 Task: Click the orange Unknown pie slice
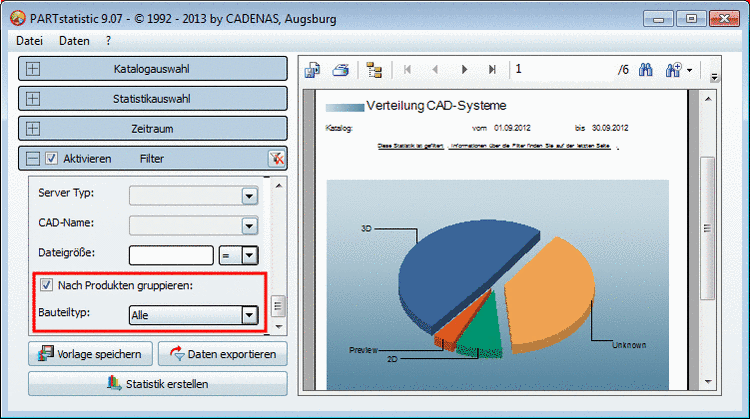click(x=550, y=292)
